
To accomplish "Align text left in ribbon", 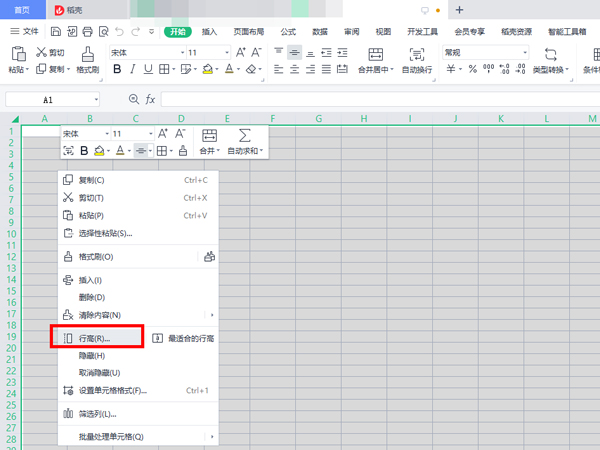I will (279, 69).
